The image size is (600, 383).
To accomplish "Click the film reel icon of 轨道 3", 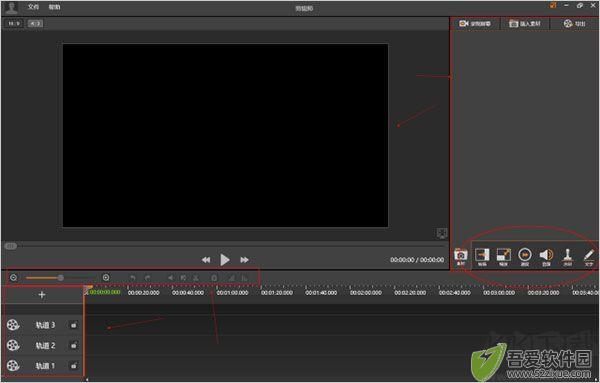I will [13, 325].
